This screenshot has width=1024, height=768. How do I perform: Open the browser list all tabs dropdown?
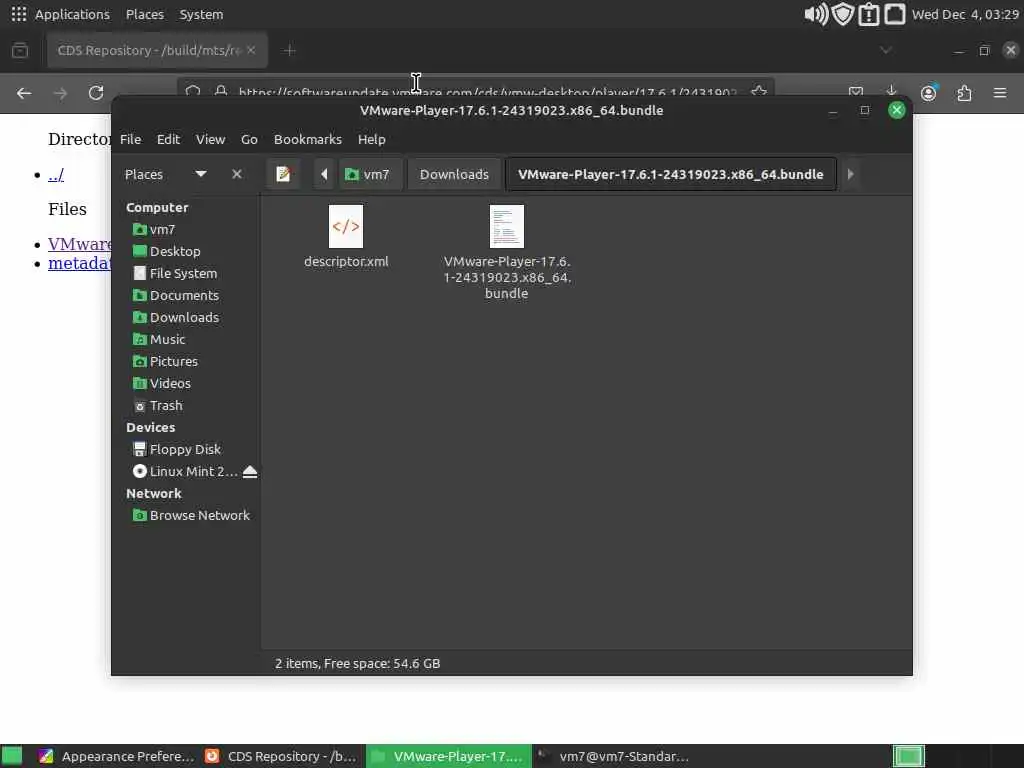tap(886, 50)
